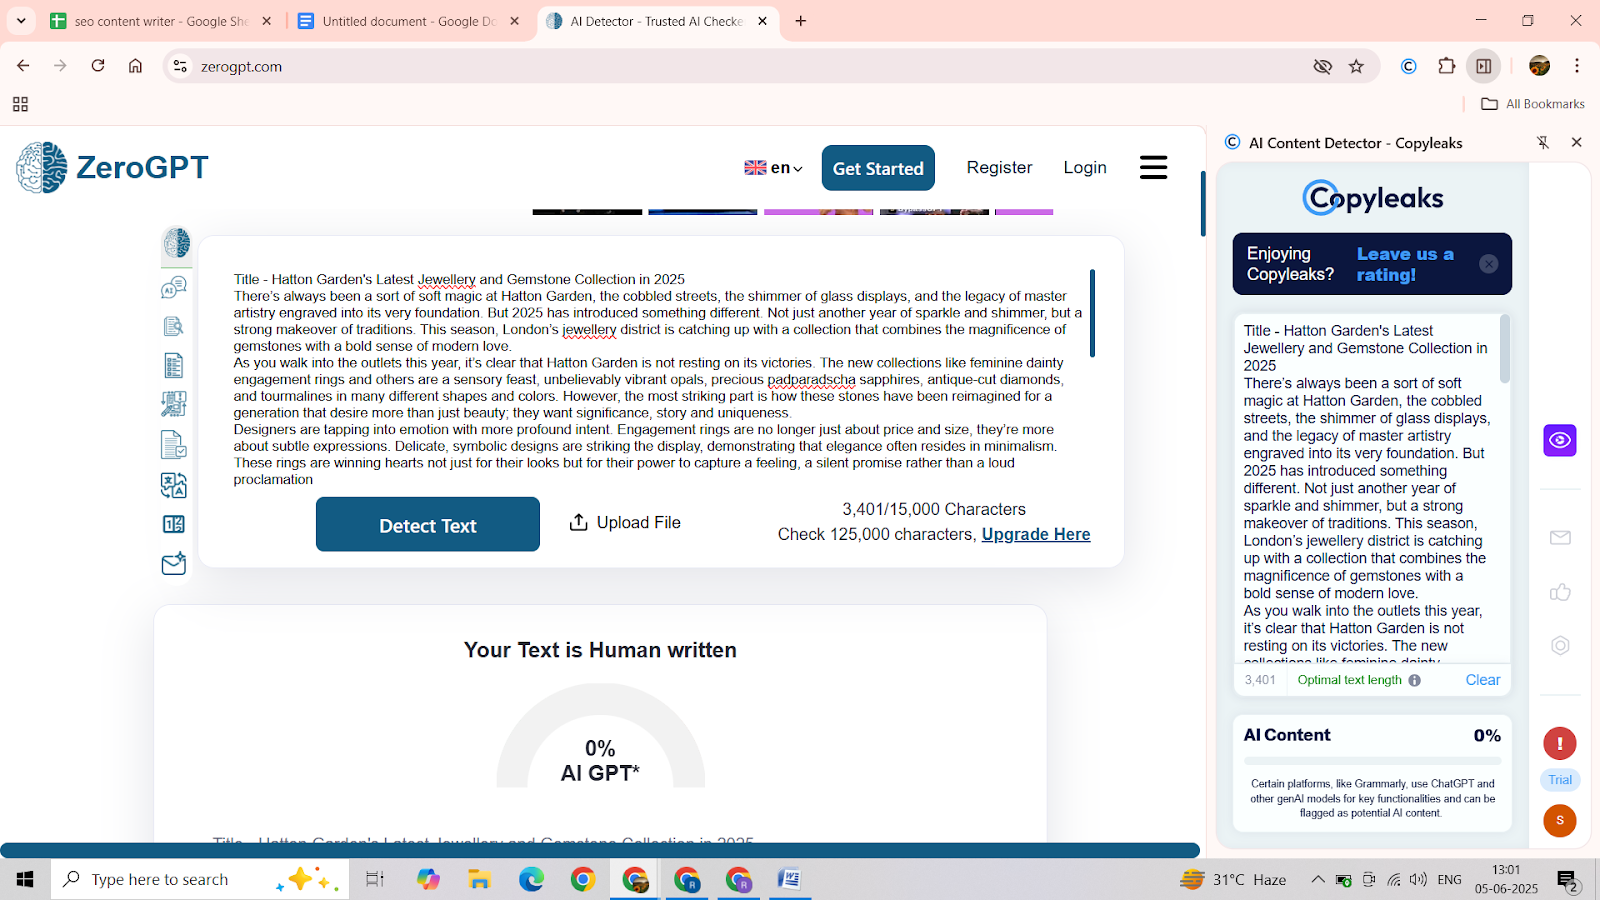Click the ZeroGPT textarea scrollbar
The image size is (1600, 900).
coord(1092,313)
